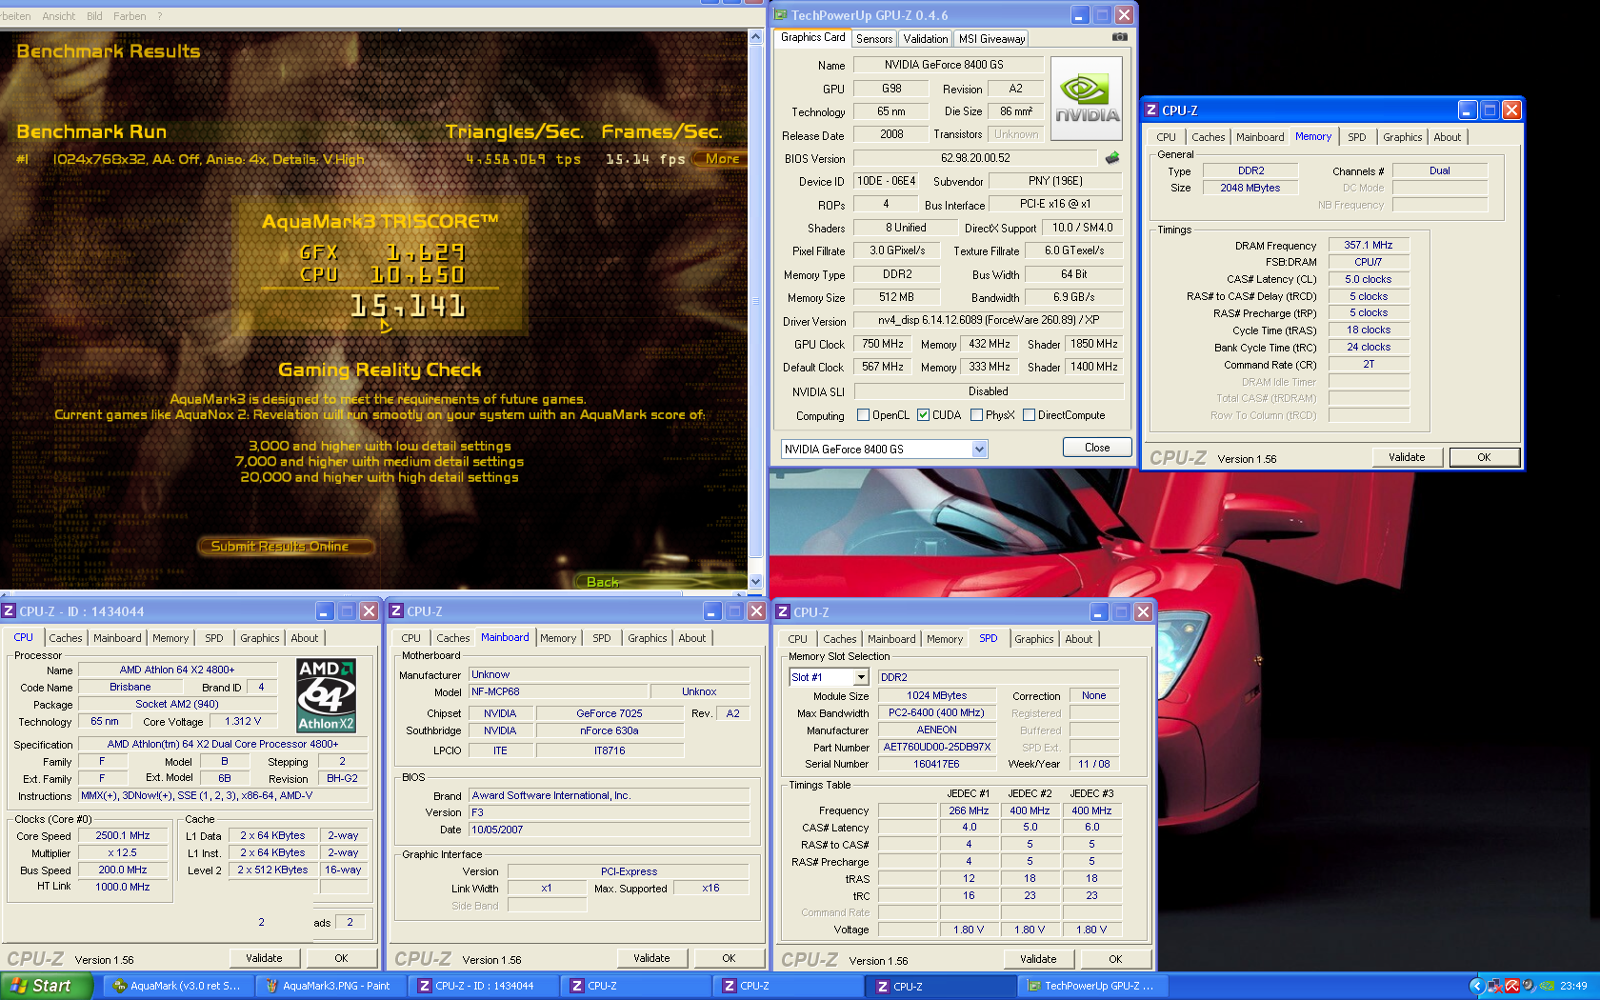Image resolution: width=1600 pixels, height=1000 pixels.
Task: Click Validate in CPU-Z Memory window
Action: click(x=1406, y=457)
